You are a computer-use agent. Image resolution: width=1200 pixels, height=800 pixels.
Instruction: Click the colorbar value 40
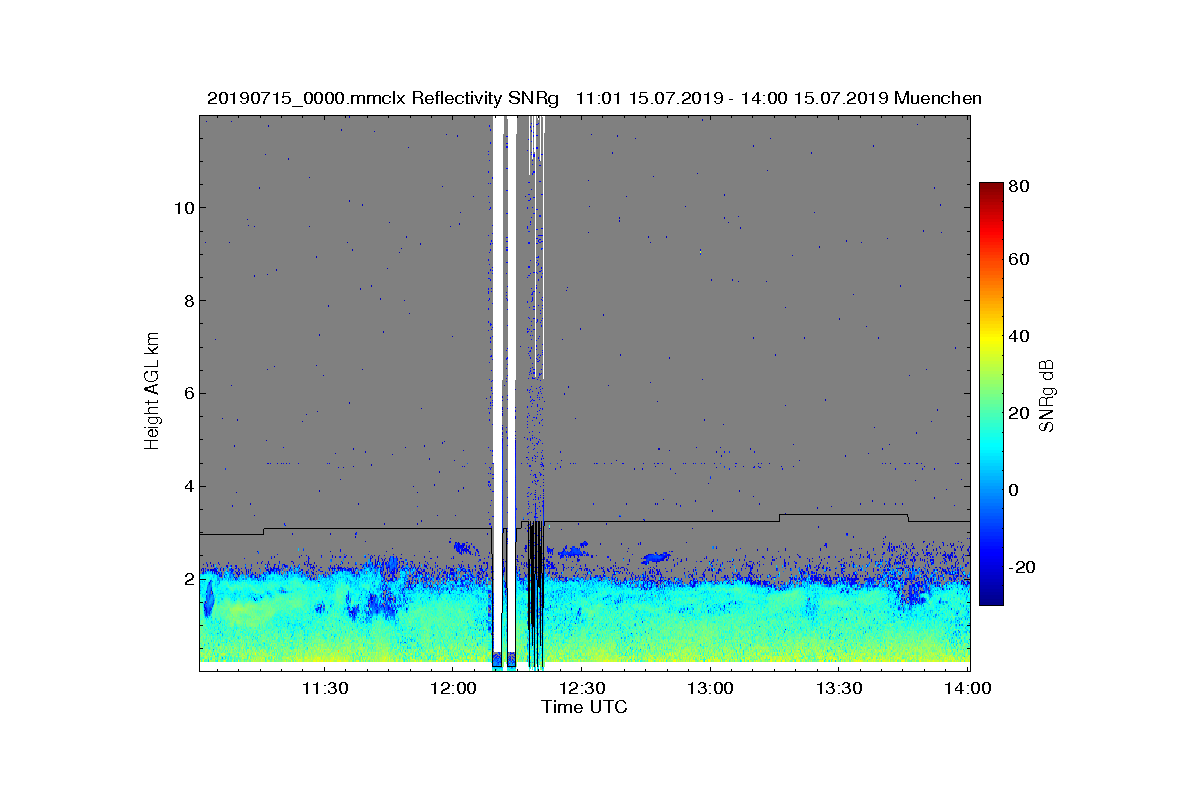[x=1020, y=336]
